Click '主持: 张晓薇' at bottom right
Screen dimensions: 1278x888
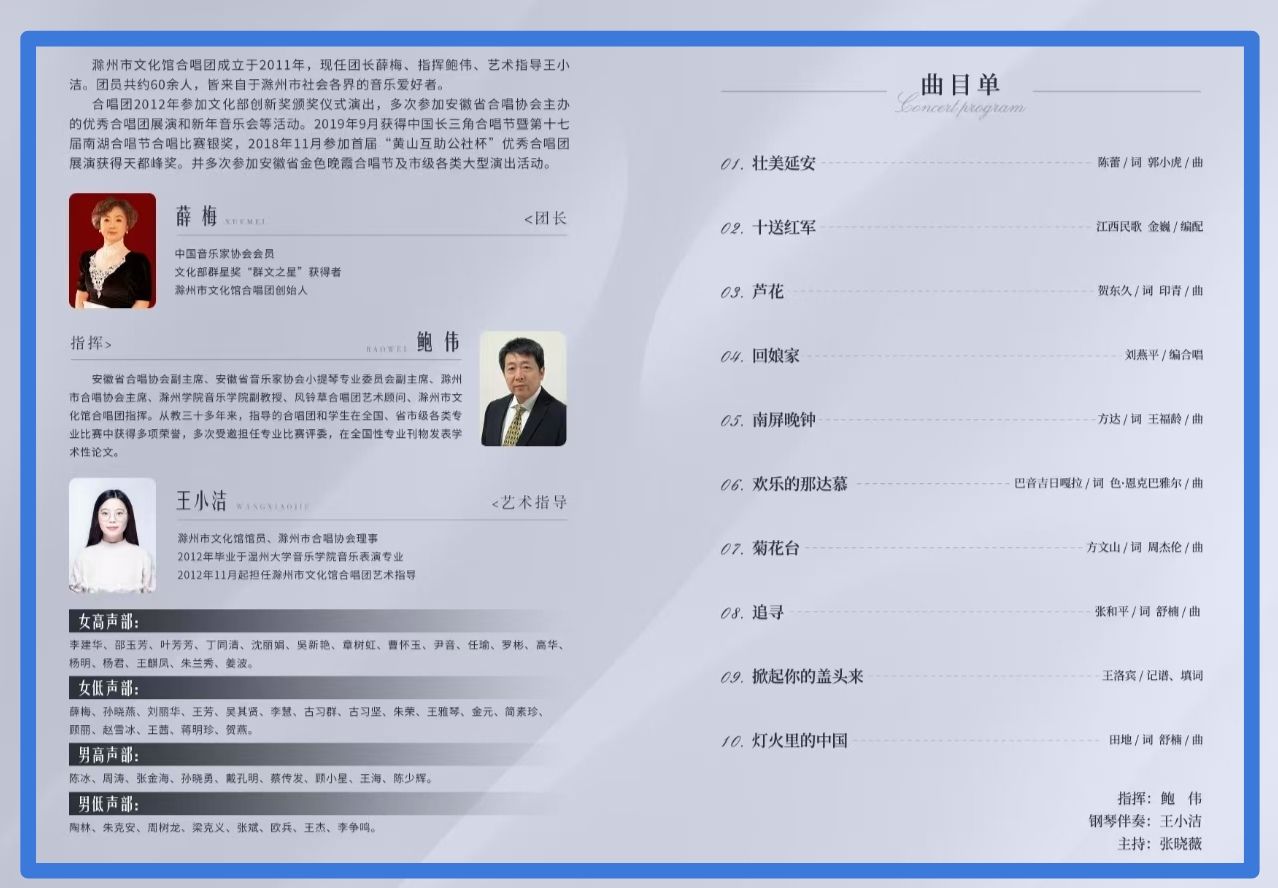tap(1159, 844)
